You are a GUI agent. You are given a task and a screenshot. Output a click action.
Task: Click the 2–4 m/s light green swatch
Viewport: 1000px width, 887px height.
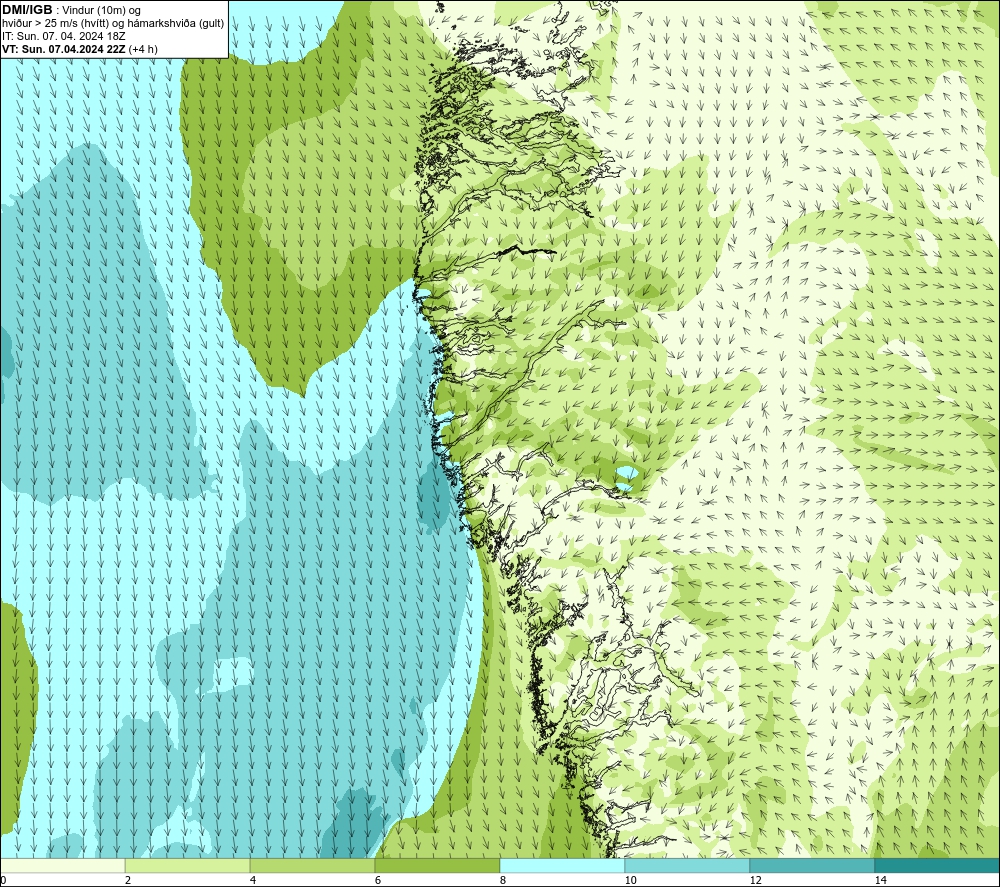[188, 865]
